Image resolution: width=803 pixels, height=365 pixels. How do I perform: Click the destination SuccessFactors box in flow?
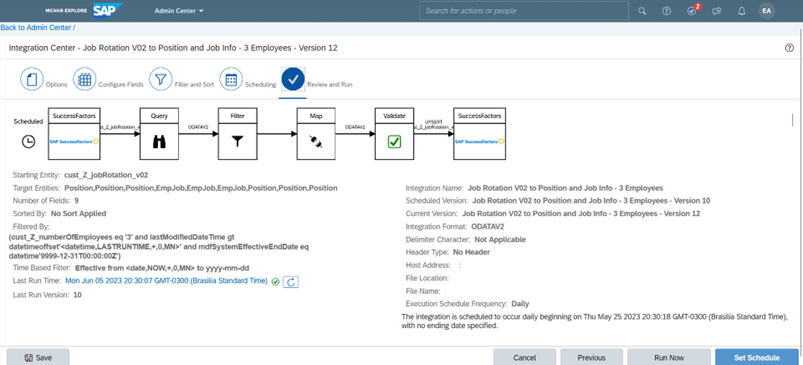[480, 134]
